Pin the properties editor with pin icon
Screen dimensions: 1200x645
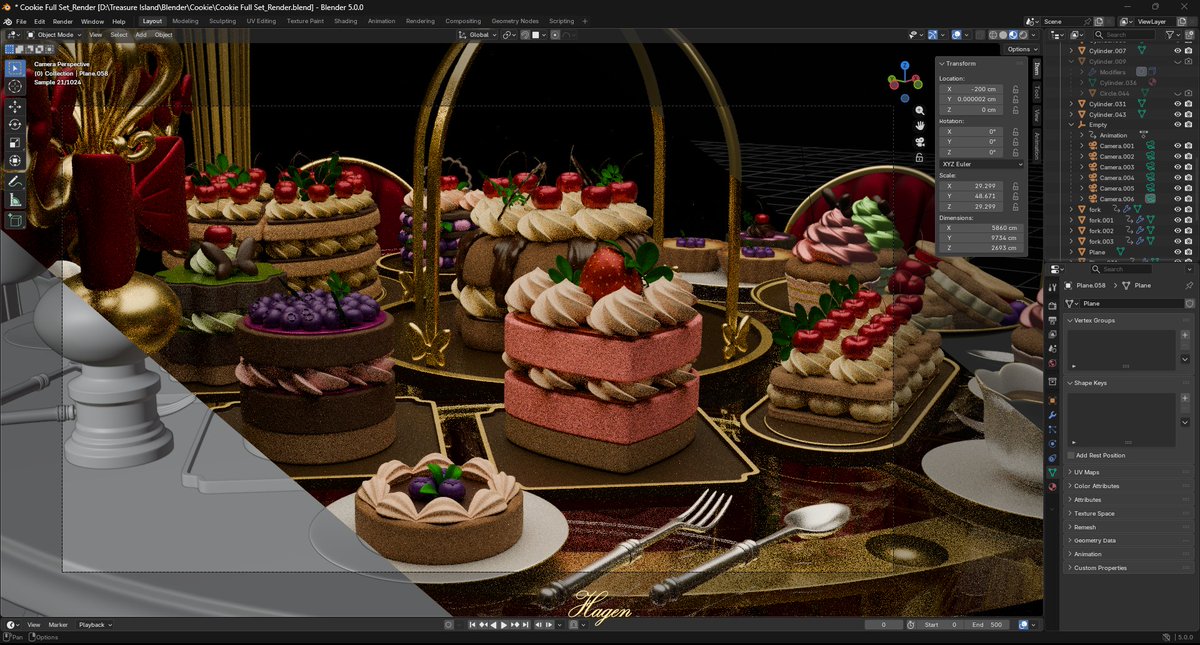pos(1189,286)
